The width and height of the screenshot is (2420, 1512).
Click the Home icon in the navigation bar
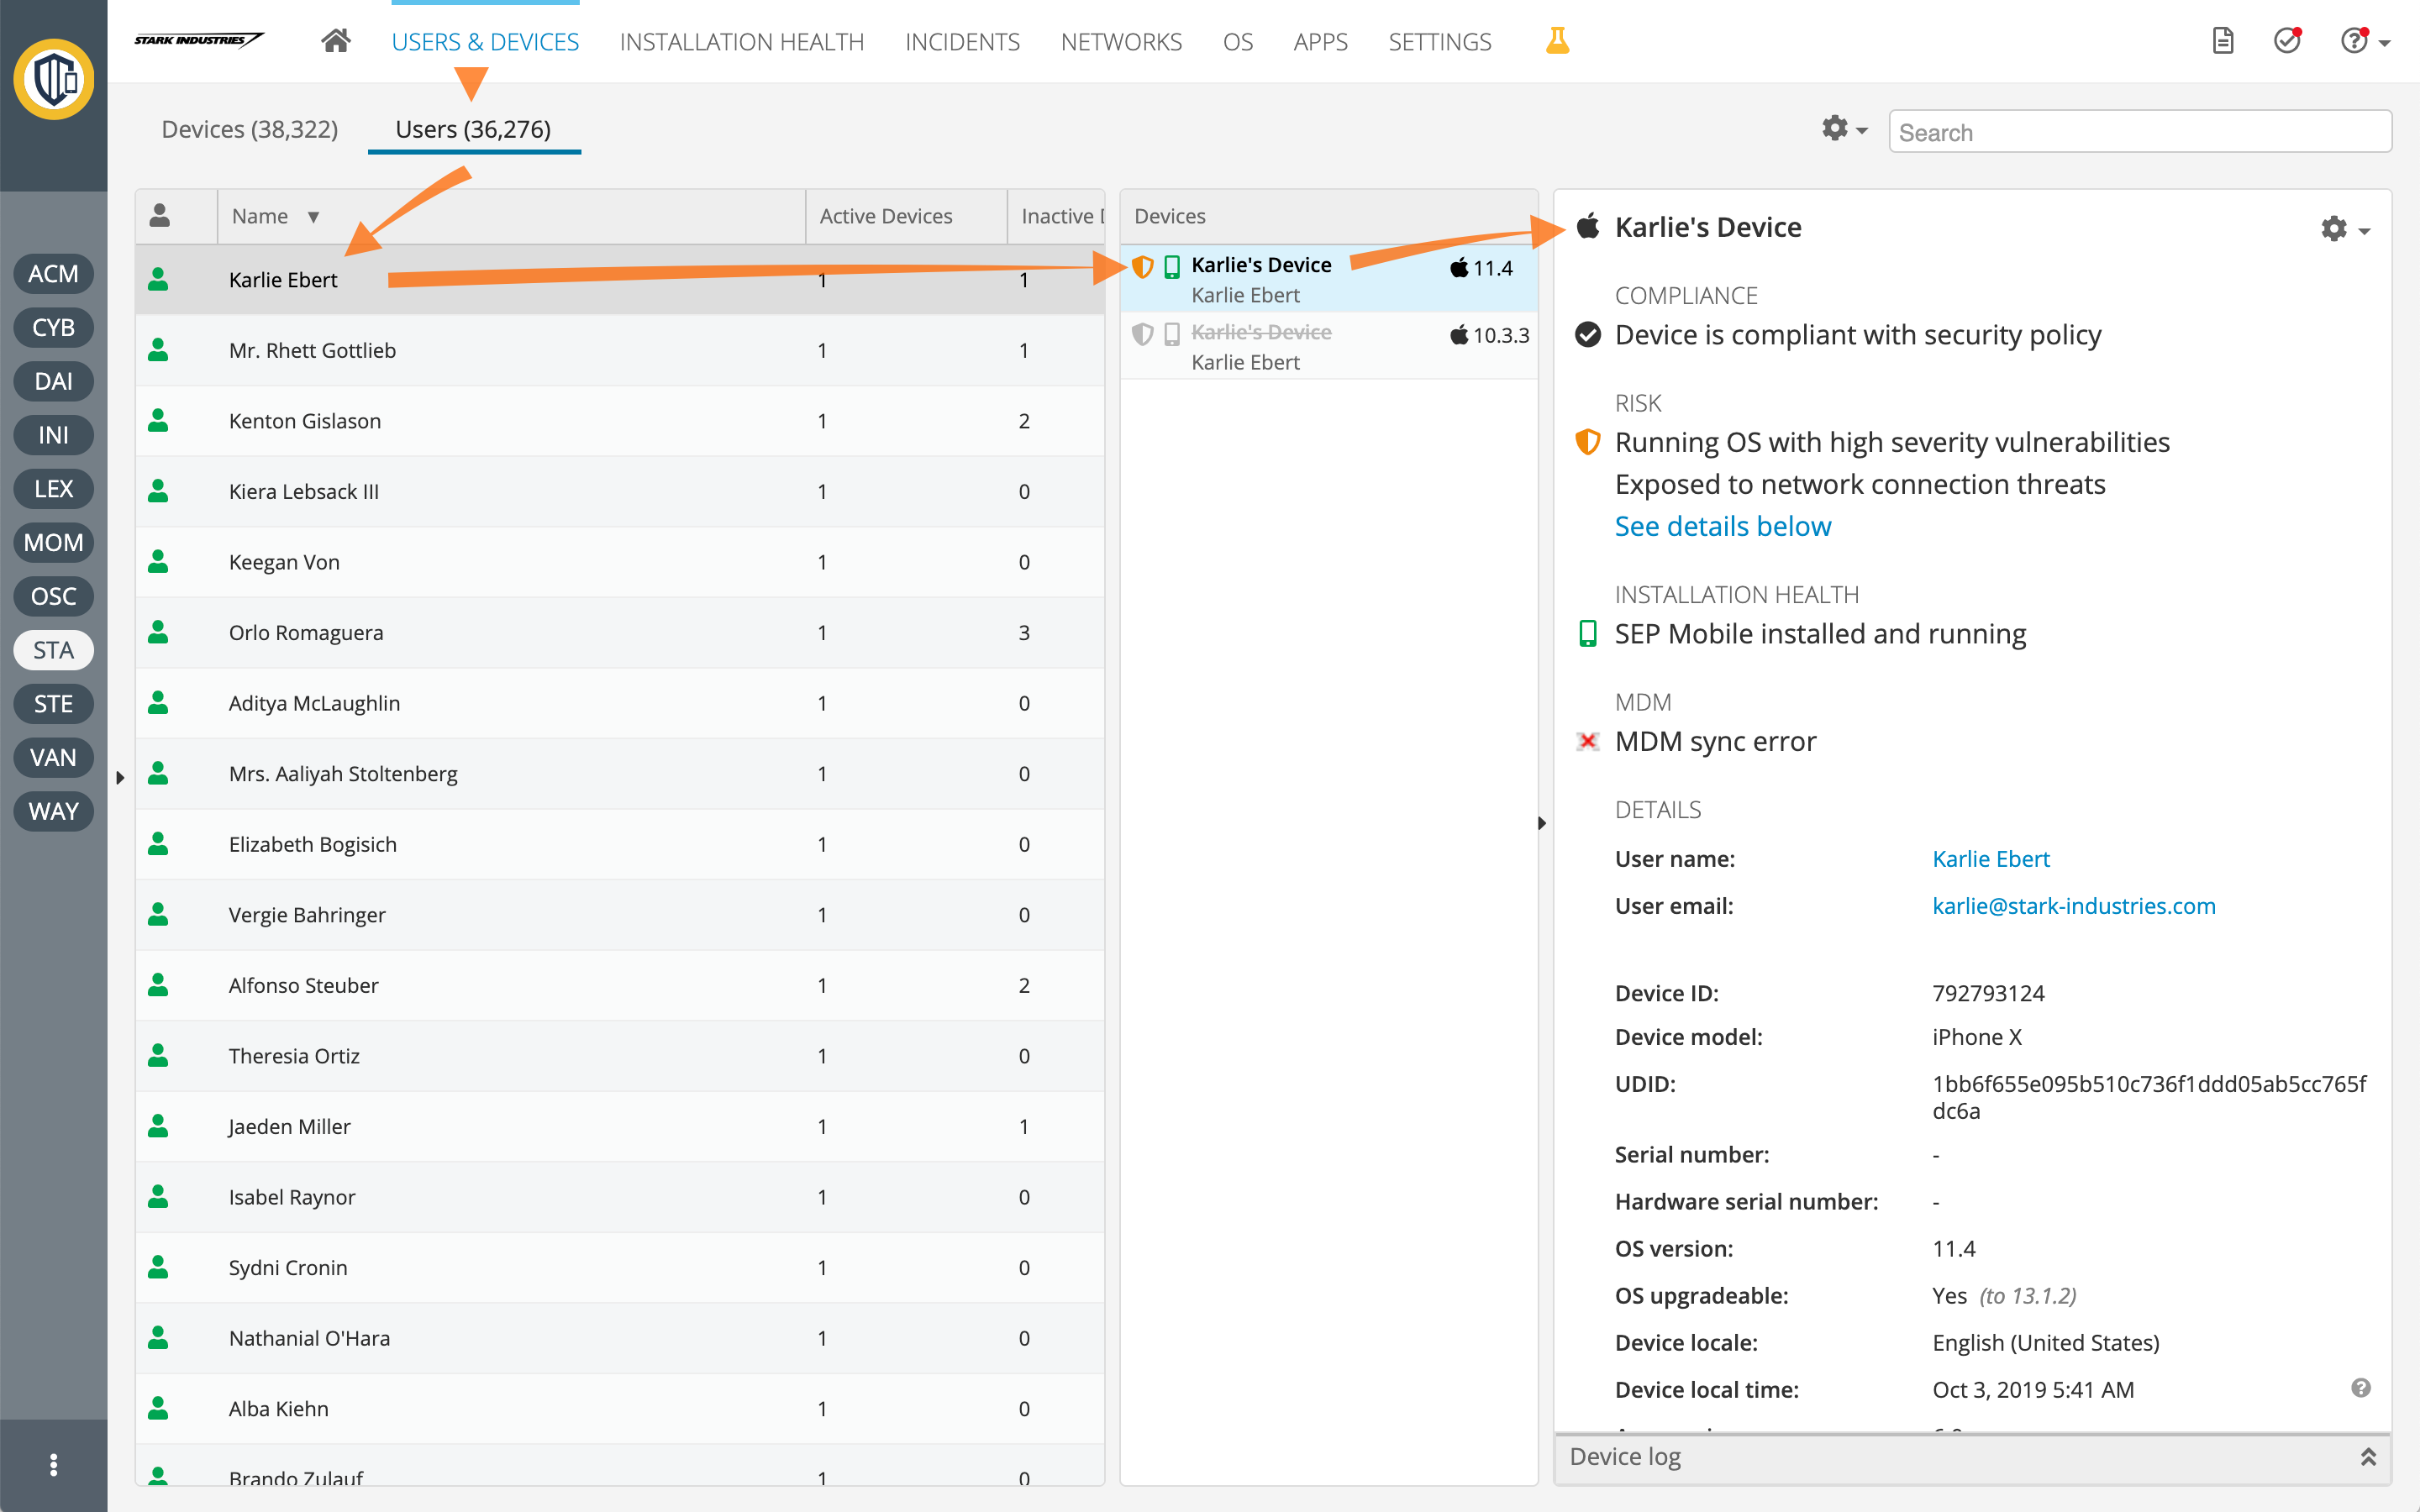(x=336, y=41)
